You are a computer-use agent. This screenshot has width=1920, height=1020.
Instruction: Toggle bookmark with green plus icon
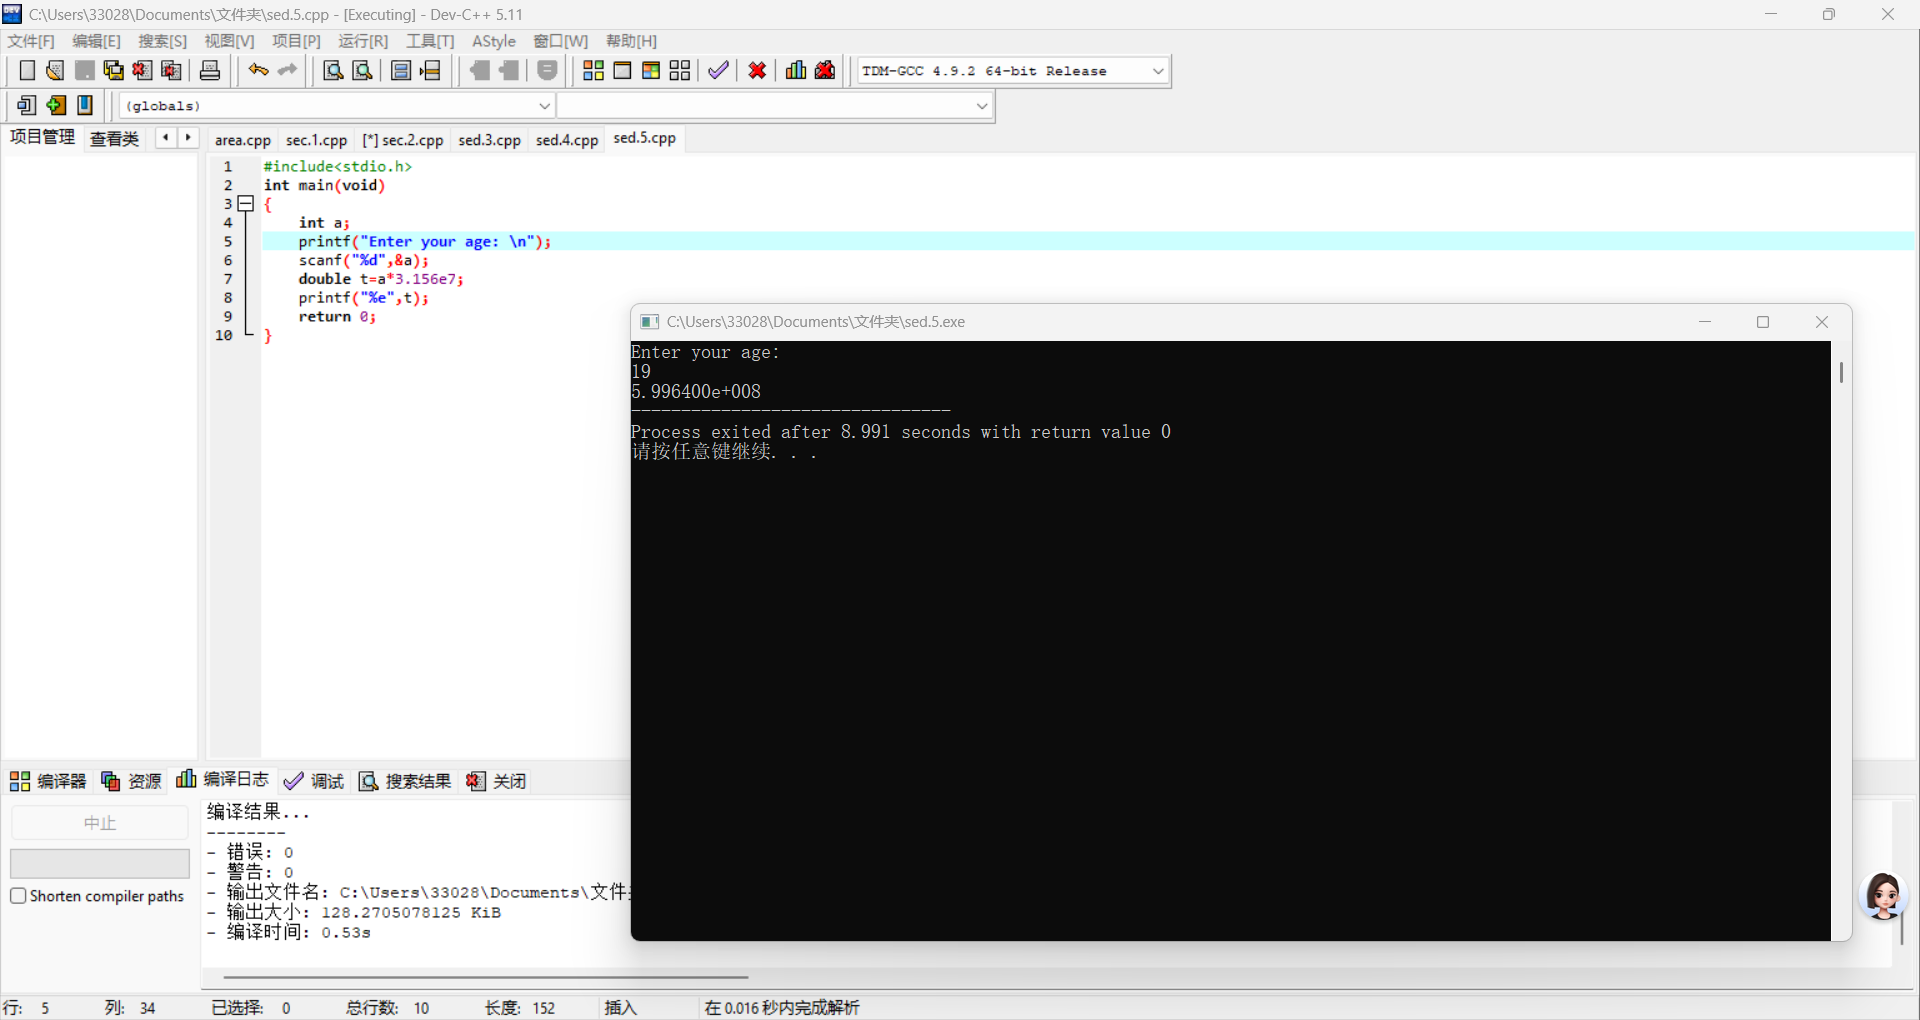[56, 105]
